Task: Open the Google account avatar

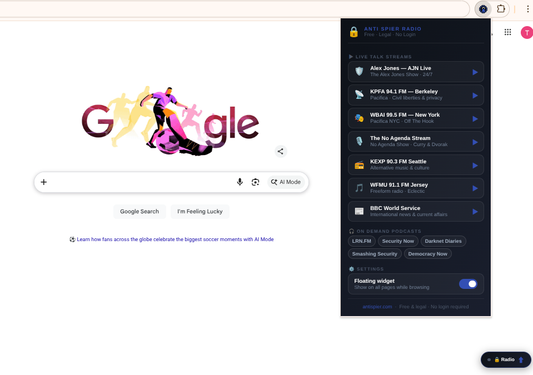Action: pos(527,33)
